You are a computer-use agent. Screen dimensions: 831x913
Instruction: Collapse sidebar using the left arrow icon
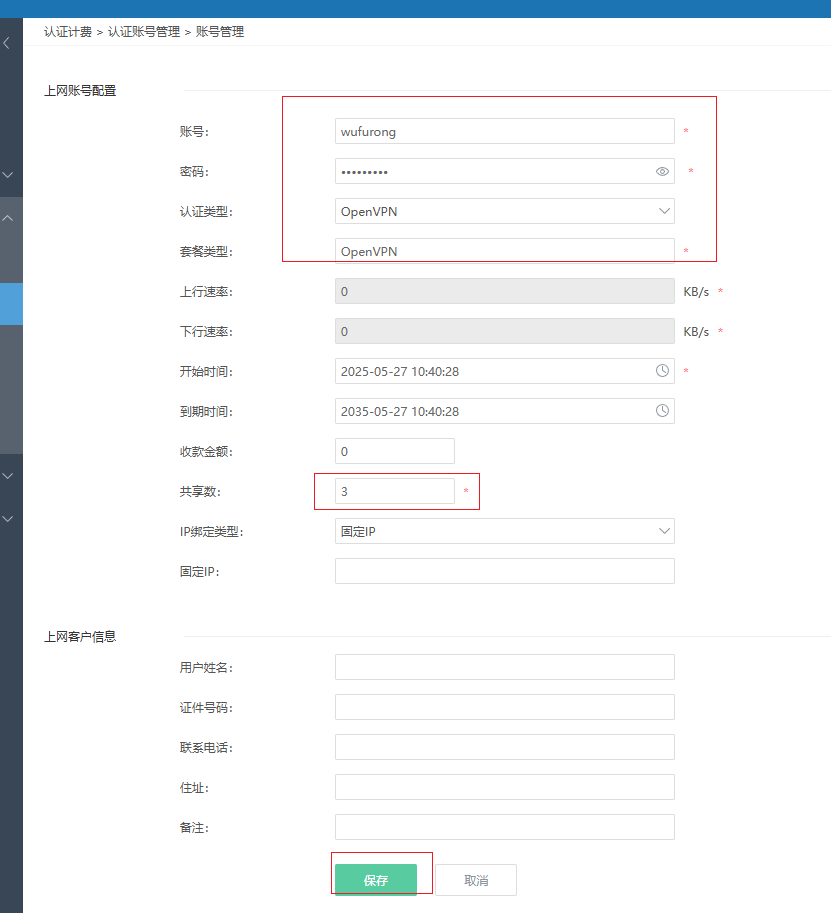click(8, 44)
